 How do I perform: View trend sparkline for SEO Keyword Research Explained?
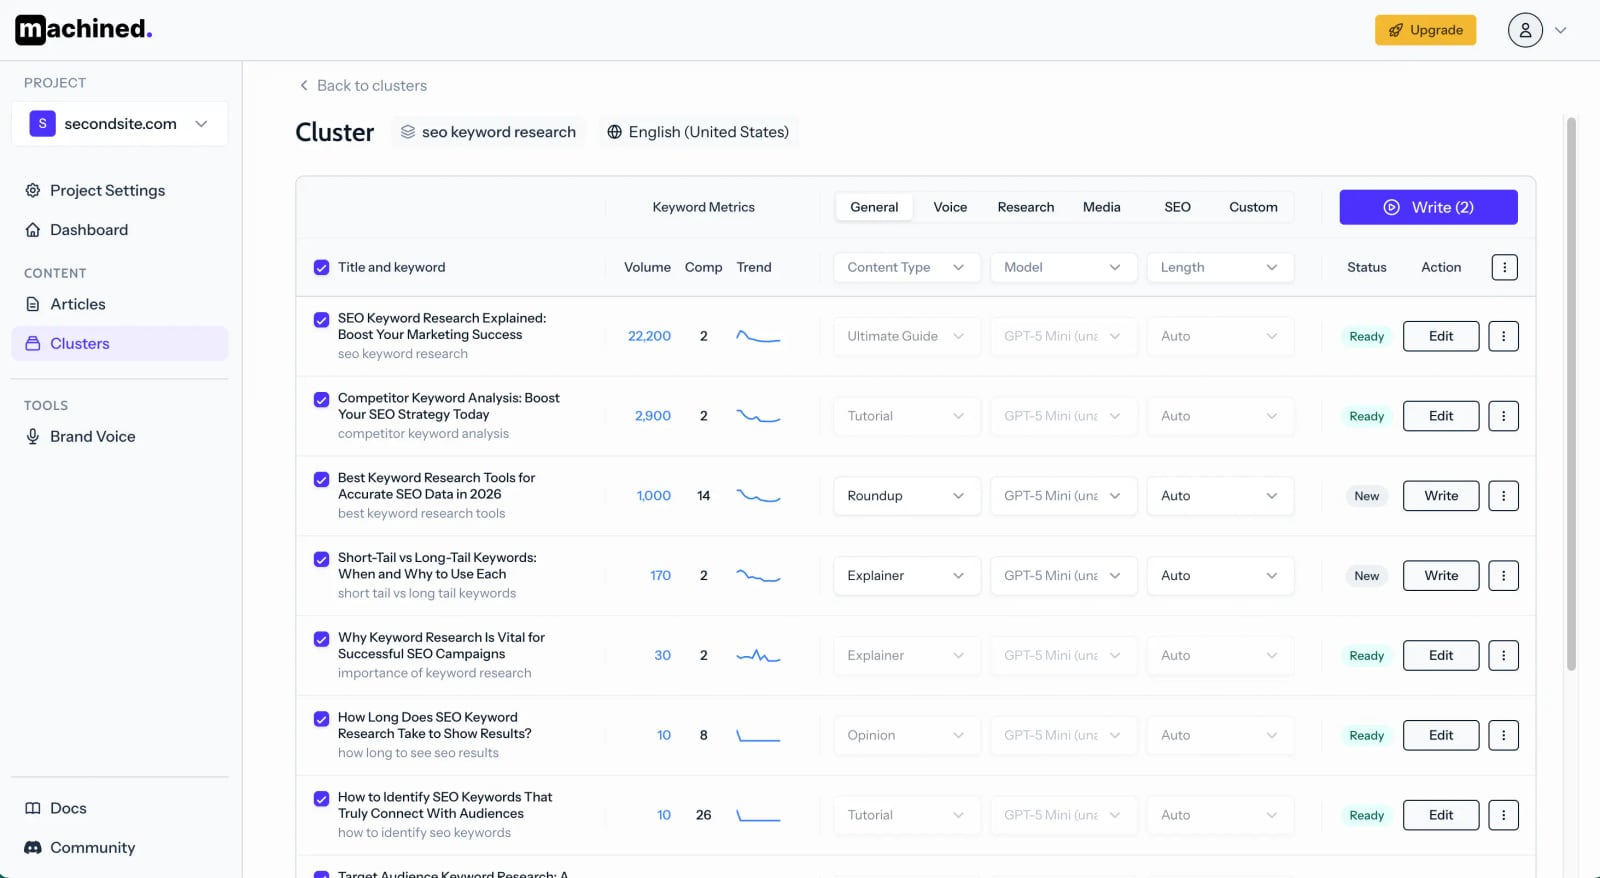pos(758,336)
